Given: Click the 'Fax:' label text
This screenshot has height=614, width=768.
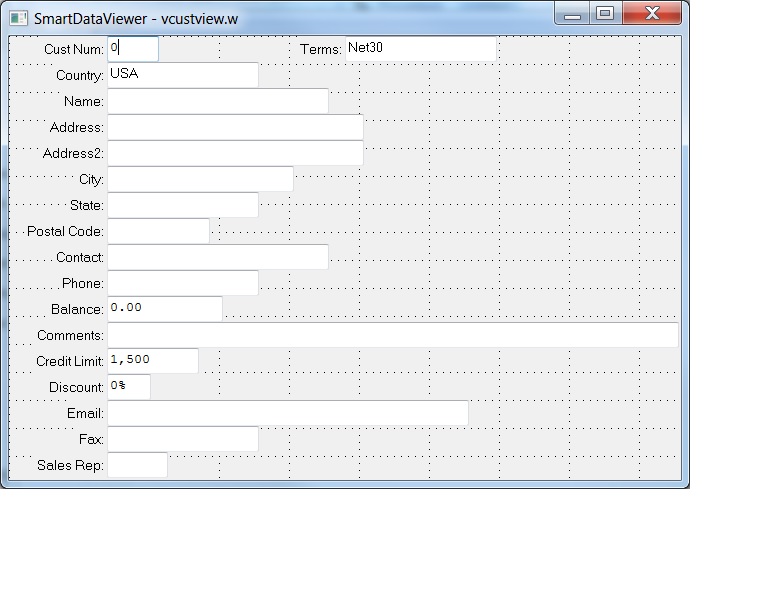Looking at the screenshot, I should pos(91,439).
